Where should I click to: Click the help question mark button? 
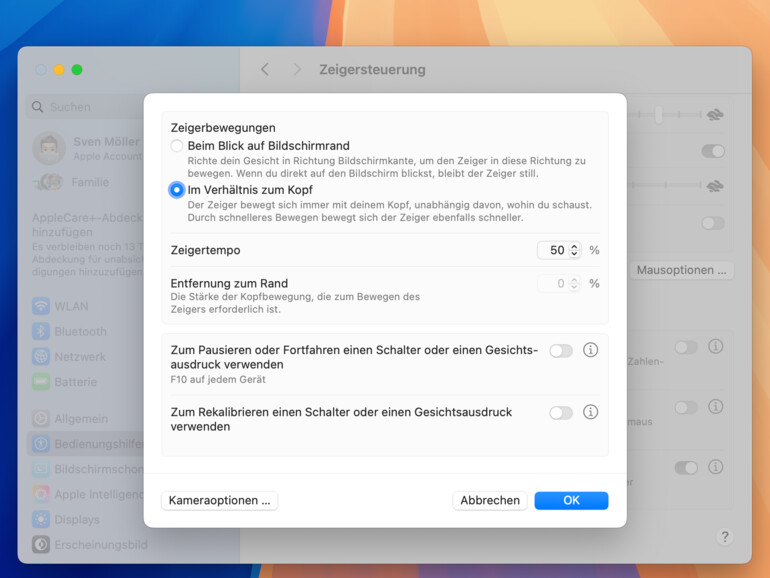[725, 537]
